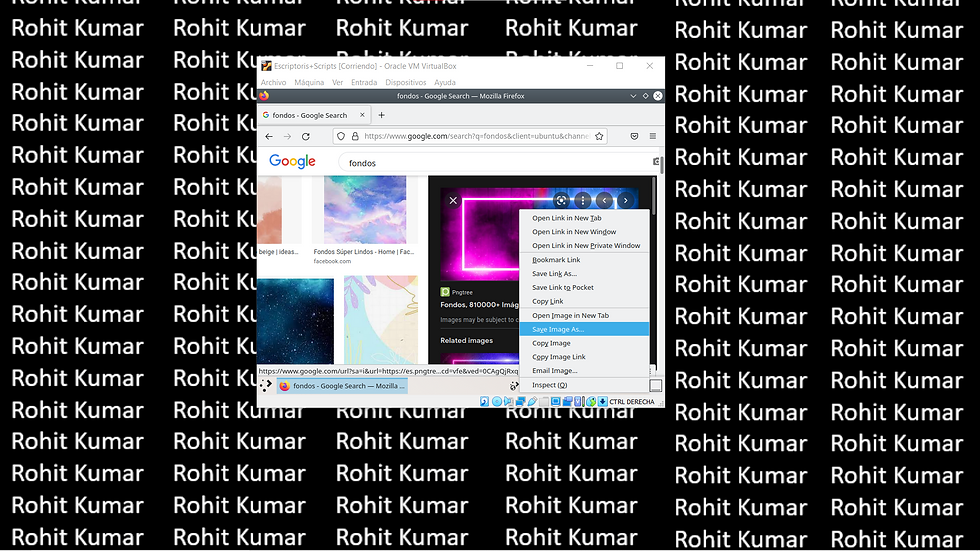Select Copy Link from context menu
Image resolution: width=980 pixels, height=551 pixels.
click(x=584, y=301)
